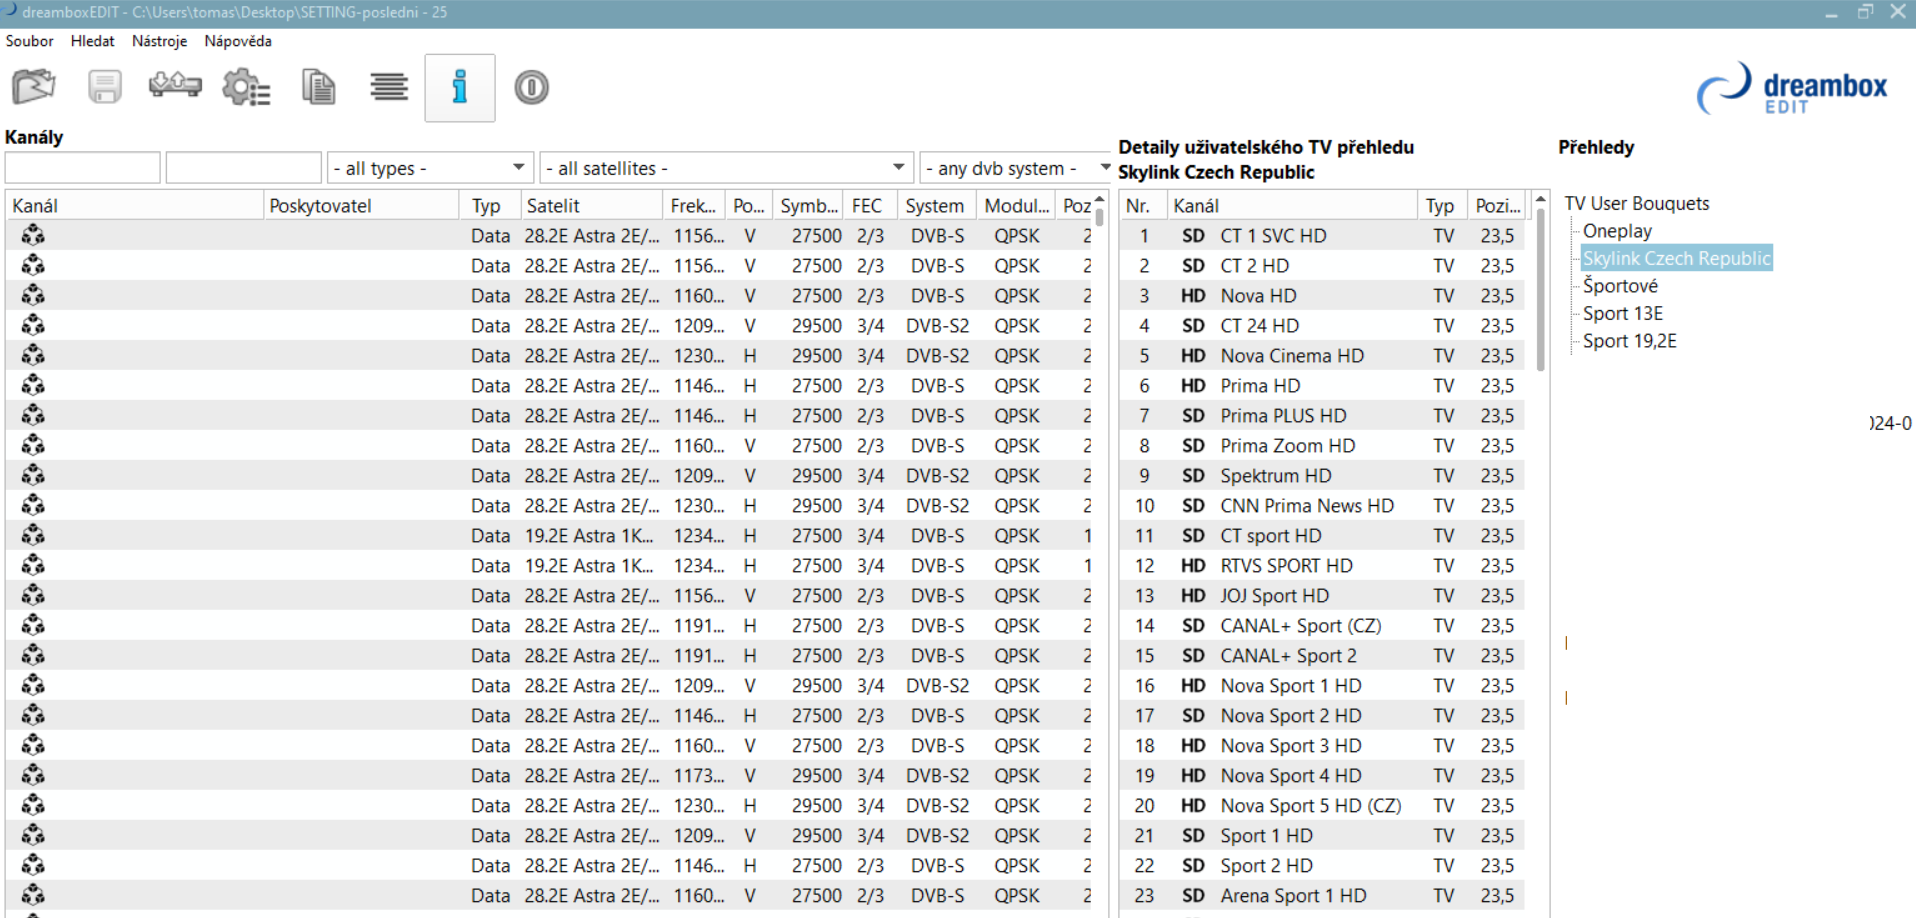Click the HD icon beside JOJ Sport HD
This screenshot has height=918, width=1916.
[1193, 596]
